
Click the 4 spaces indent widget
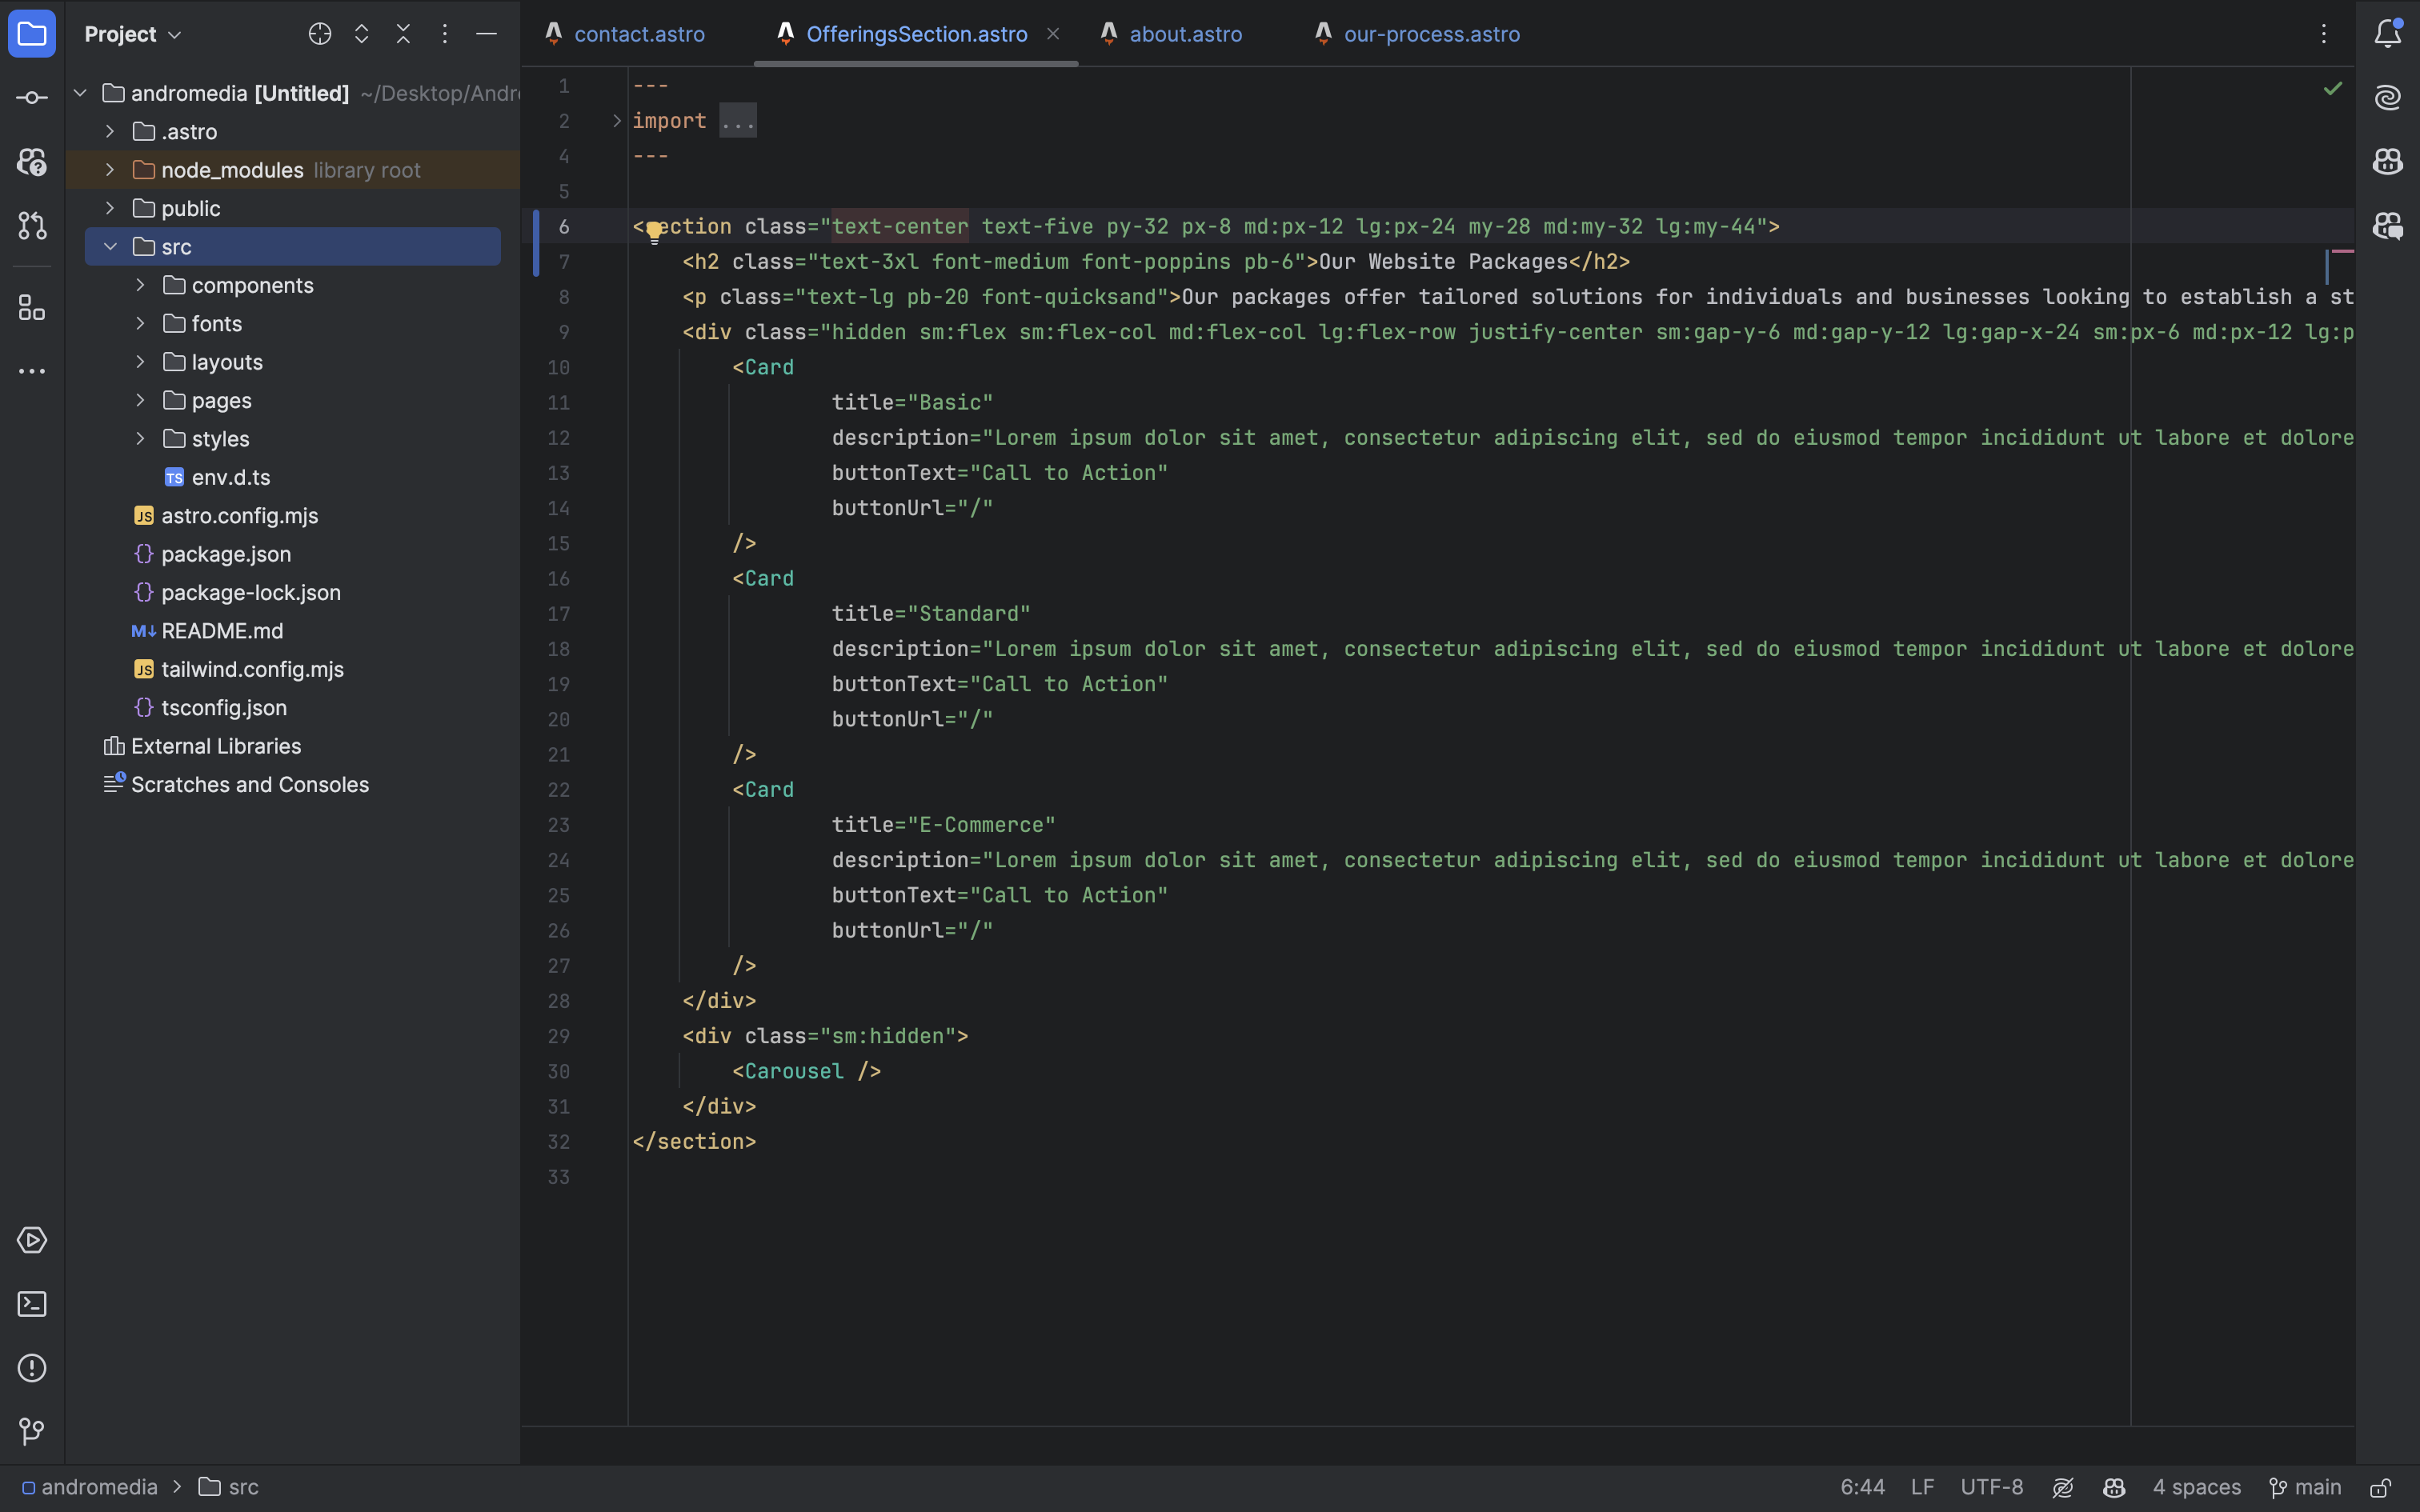pyautogui.click(x=2196, y=1487)
